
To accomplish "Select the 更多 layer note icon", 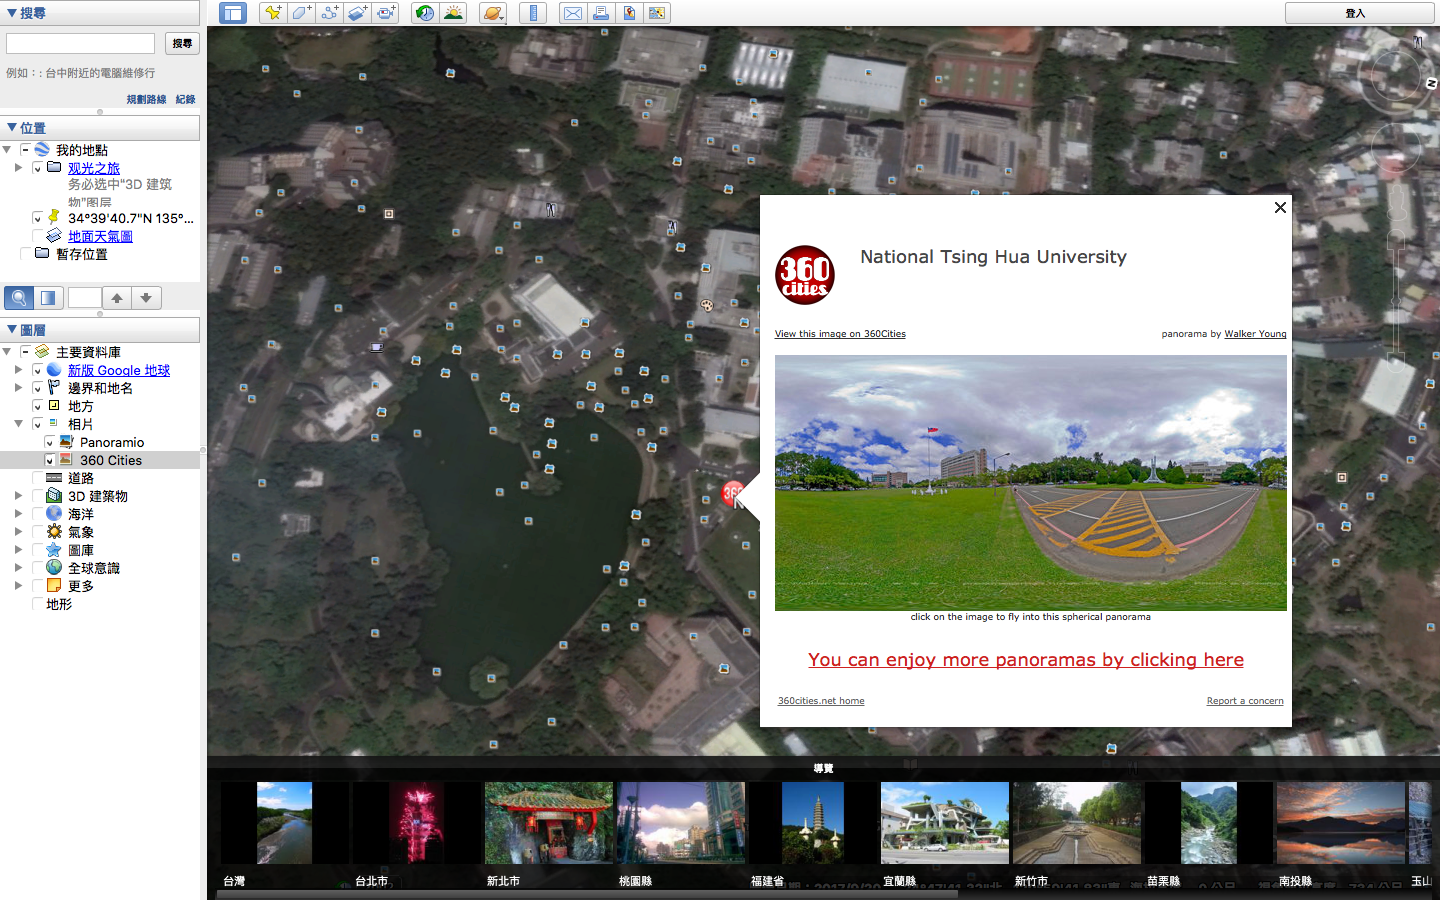I will [x=54, y=586].
